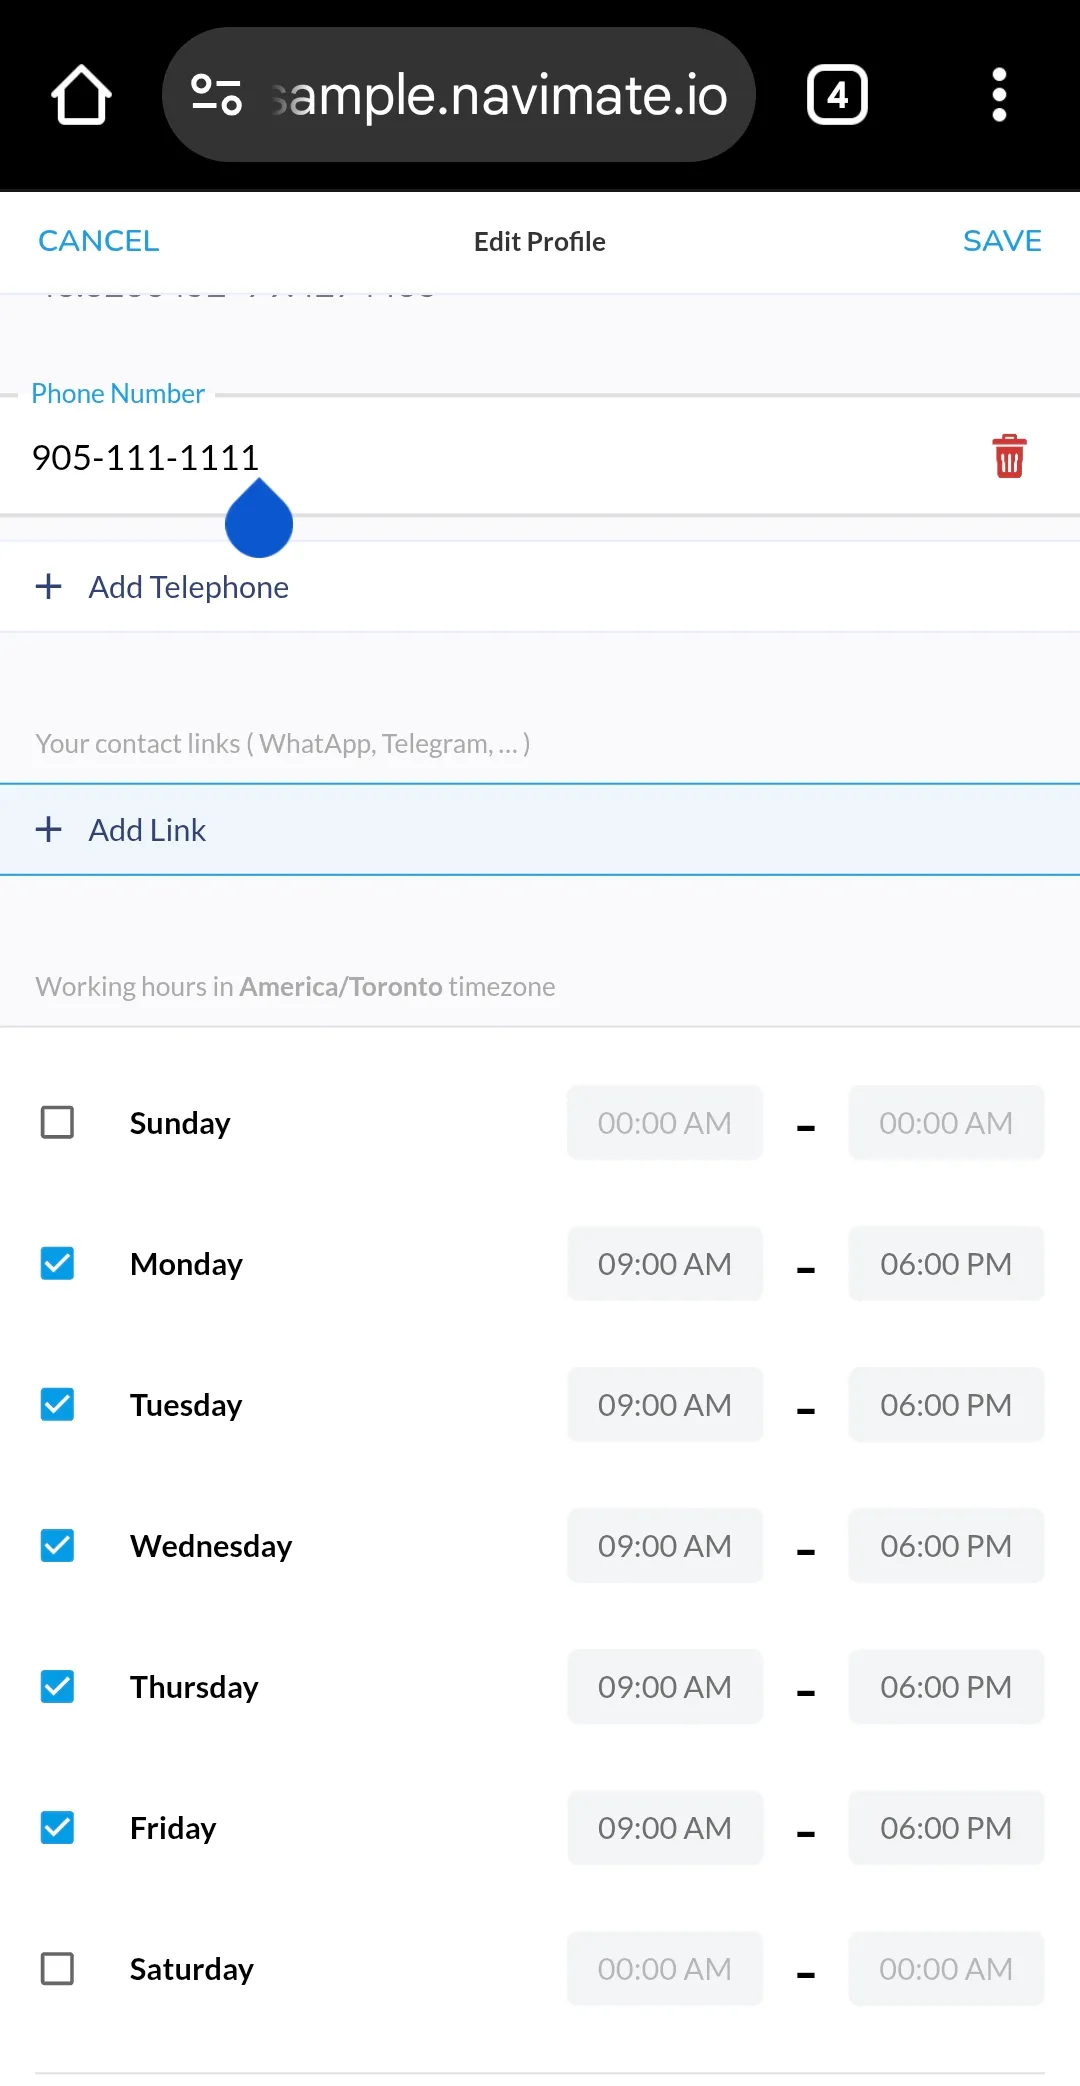Open Tuesday end time 06:00 PM picker
The image size is (1080, 2086).
(946, 1404)
